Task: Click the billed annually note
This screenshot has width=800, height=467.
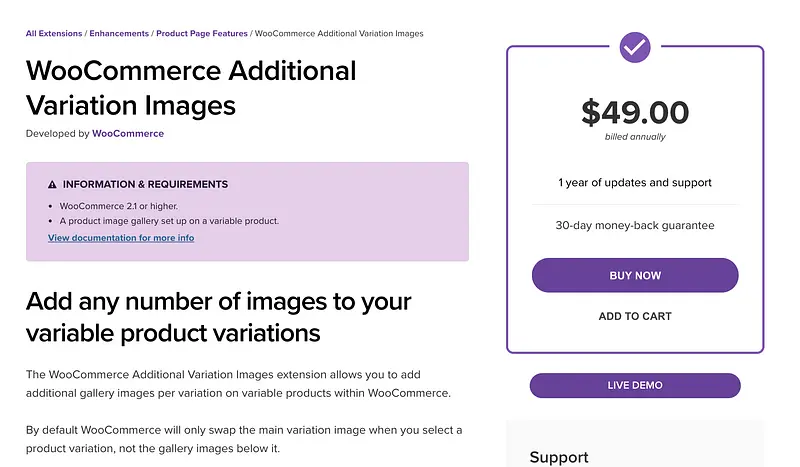Action: (x=635, y=137)
